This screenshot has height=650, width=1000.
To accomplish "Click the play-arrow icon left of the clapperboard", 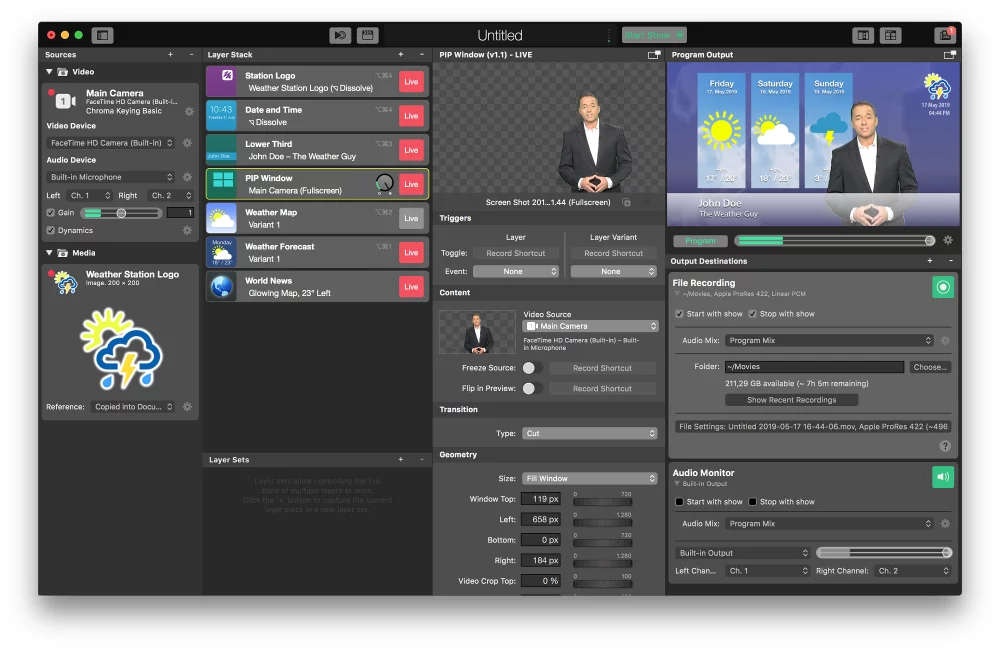I will coord(340,35).
